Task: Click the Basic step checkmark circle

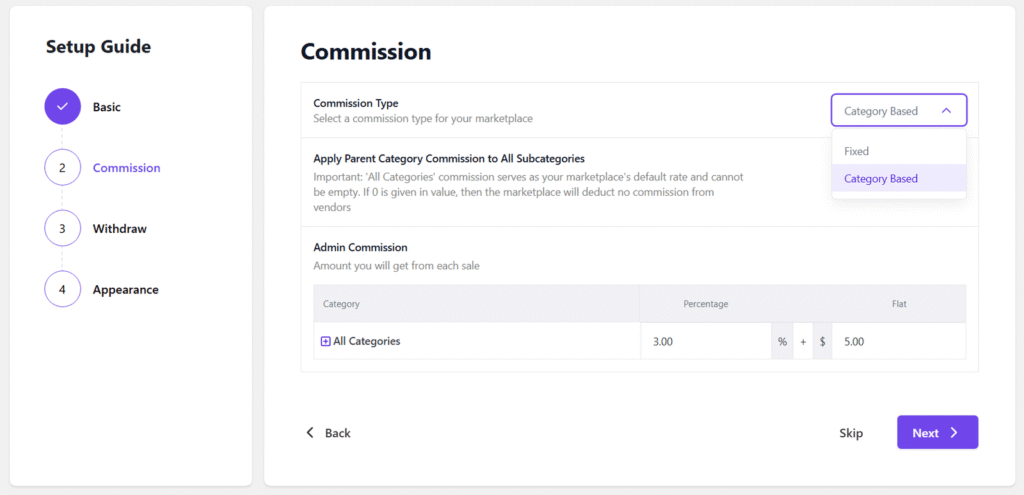Action: click(x=62, y=106)
